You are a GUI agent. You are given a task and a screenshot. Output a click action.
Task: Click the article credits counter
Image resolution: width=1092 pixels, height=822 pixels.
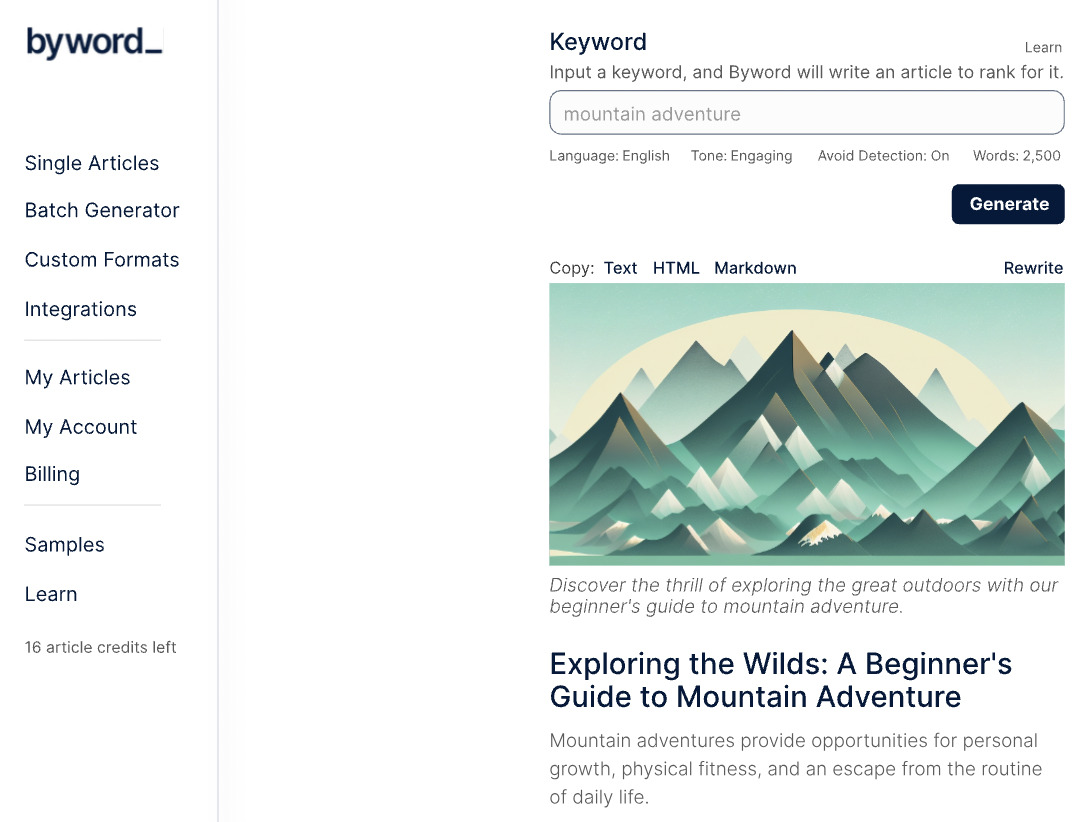click(x=100, y=647)
